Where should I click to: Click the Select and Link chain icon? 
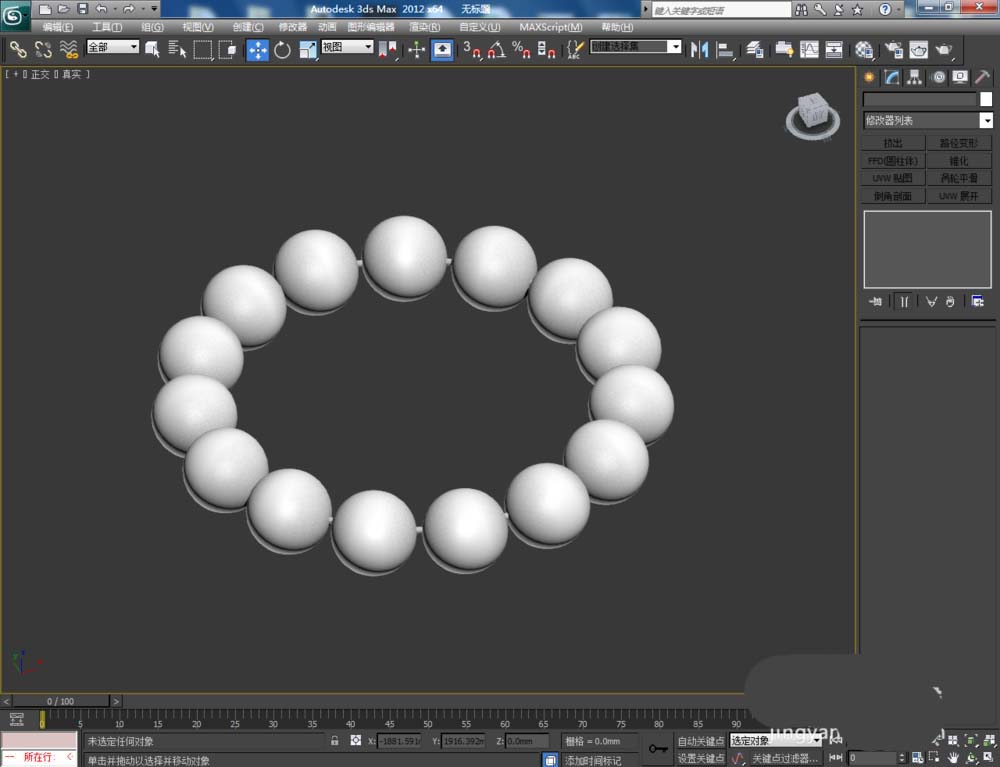[x=18, y=49]
